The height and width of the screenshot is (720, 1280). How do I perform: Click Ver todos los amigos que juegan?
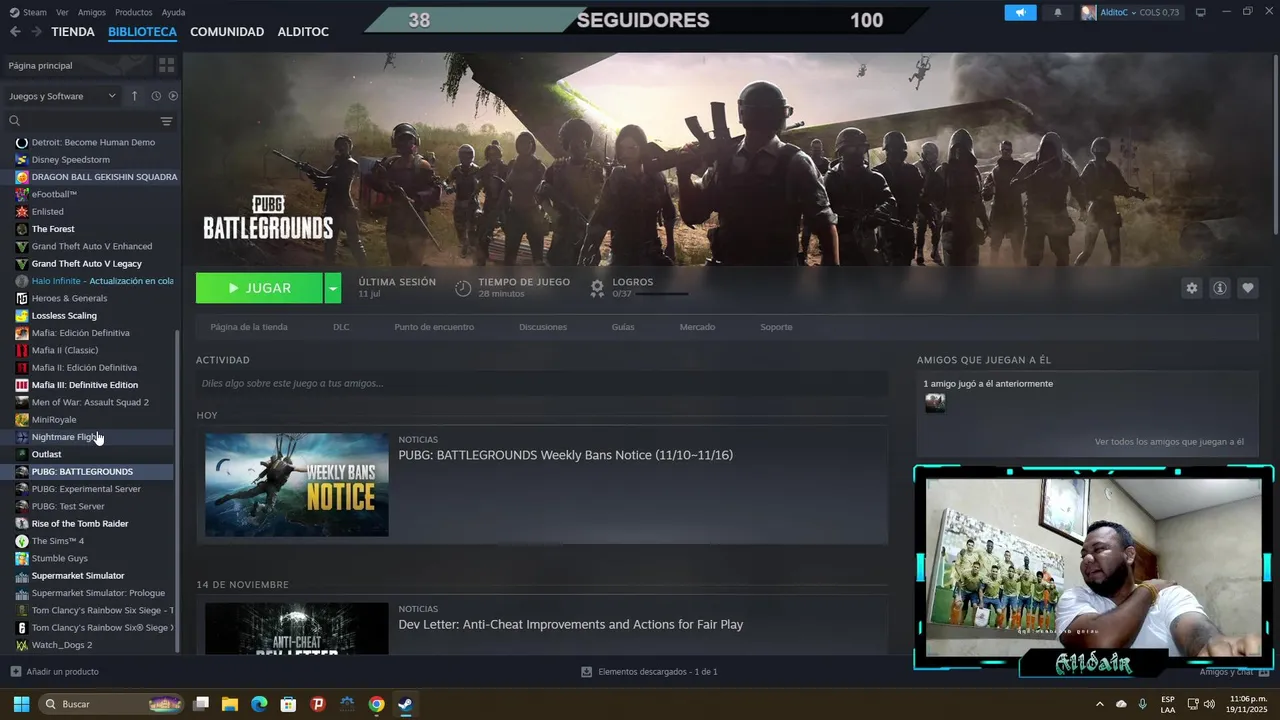1169,441
